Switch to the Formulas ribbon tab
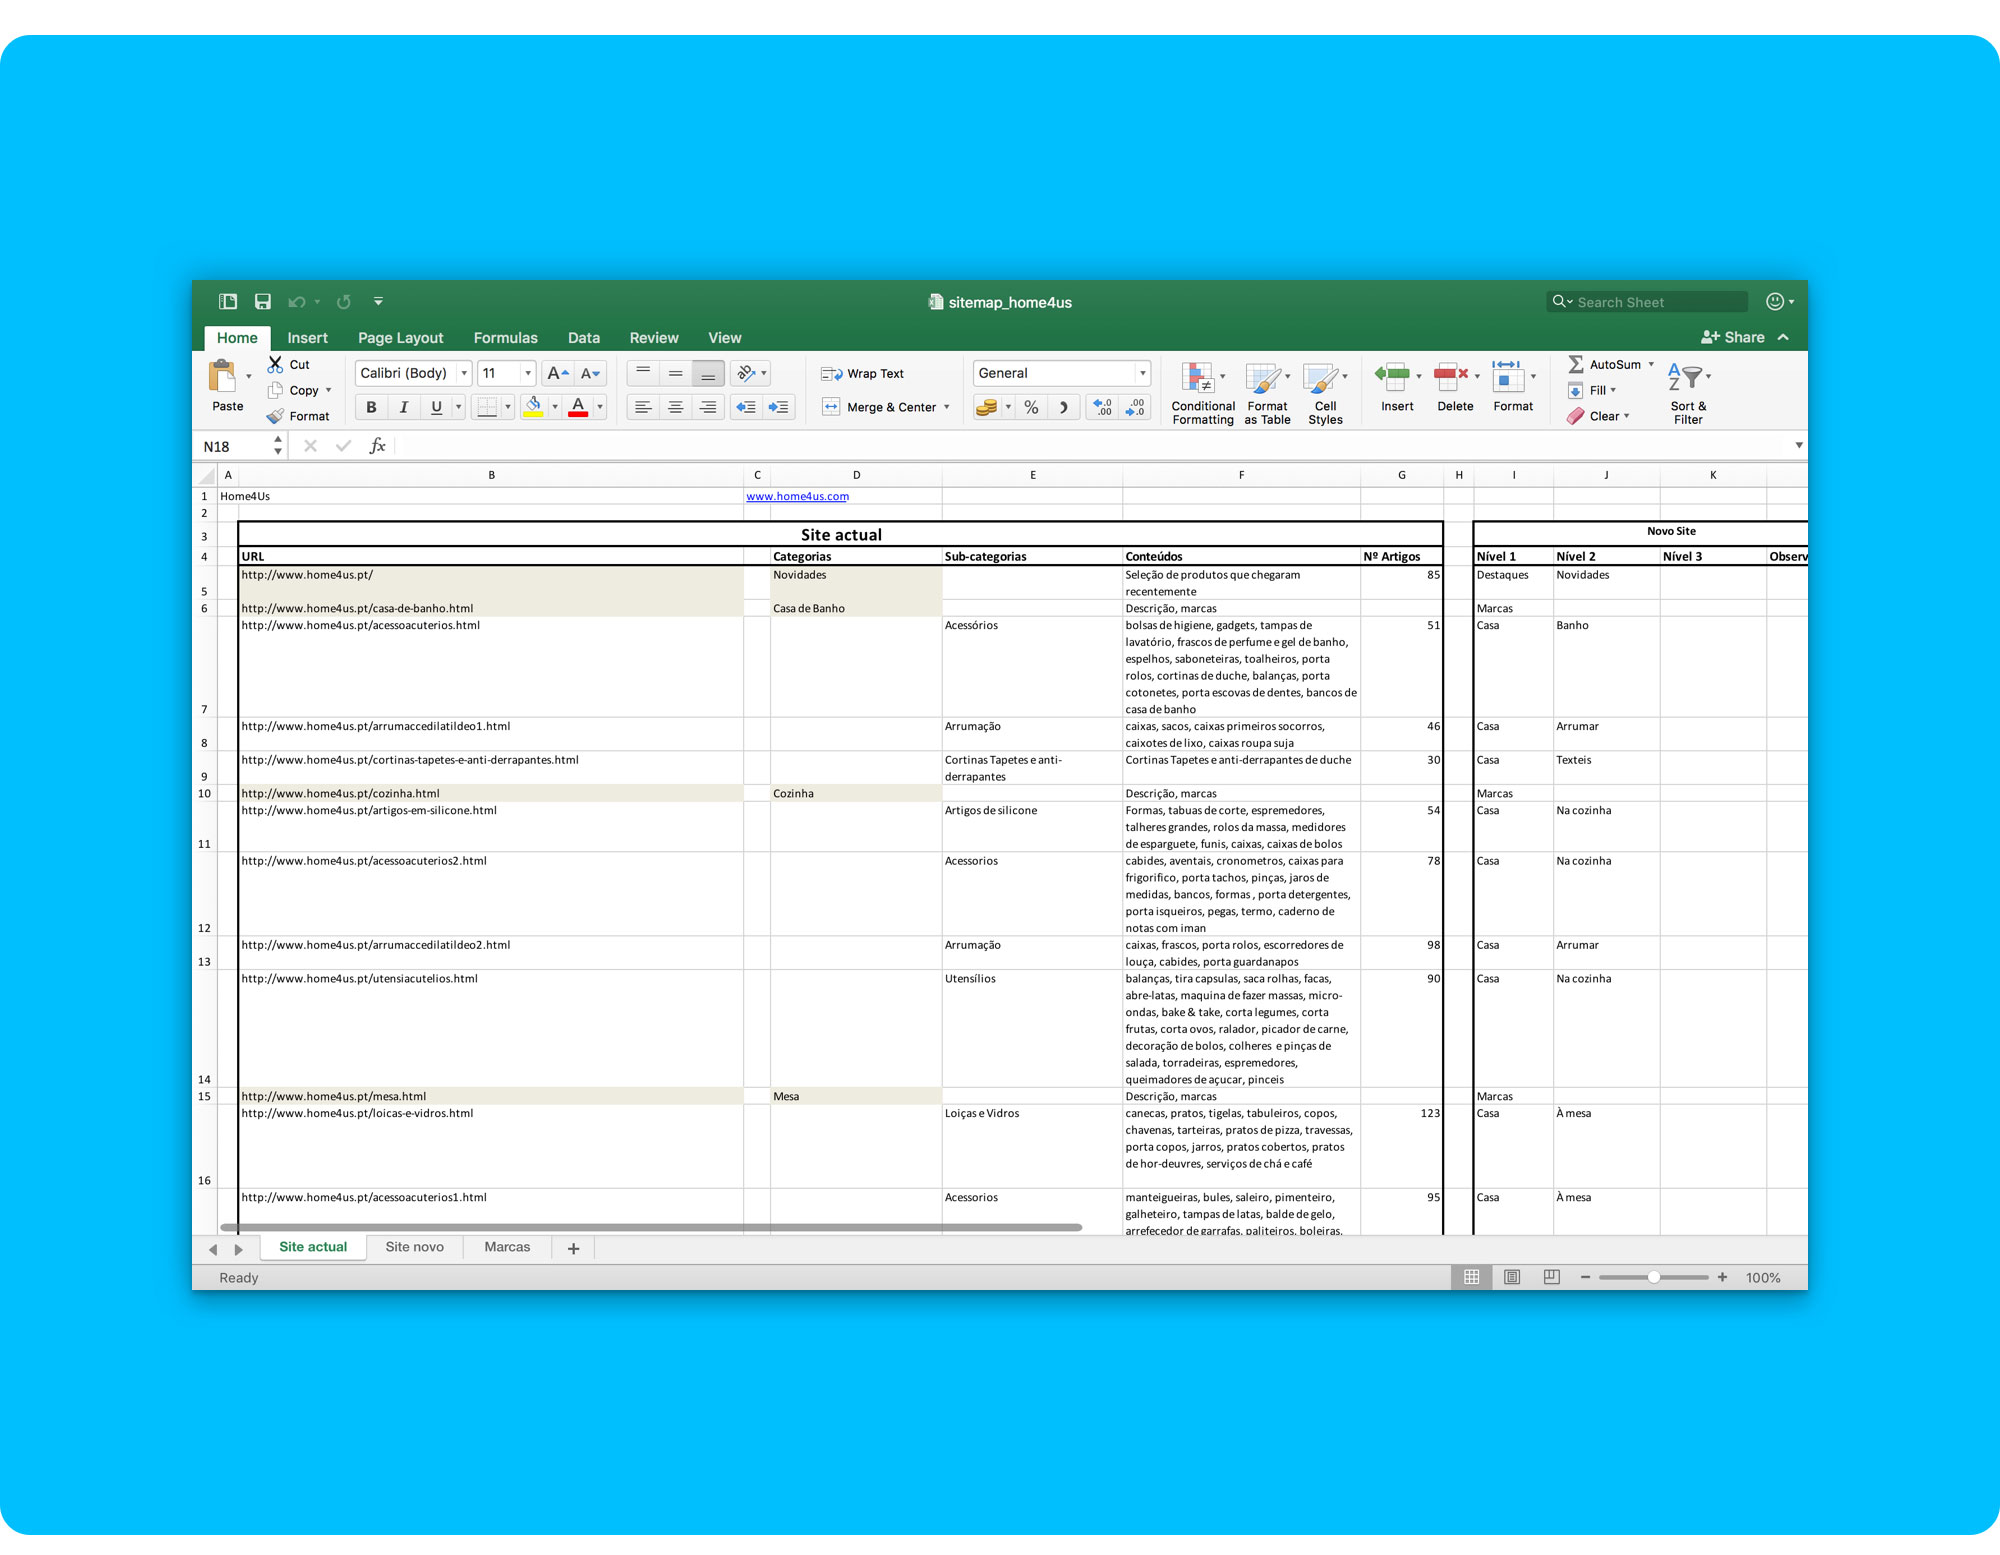The height and width of the screenshot is (1555, 2000). (505, 338)
